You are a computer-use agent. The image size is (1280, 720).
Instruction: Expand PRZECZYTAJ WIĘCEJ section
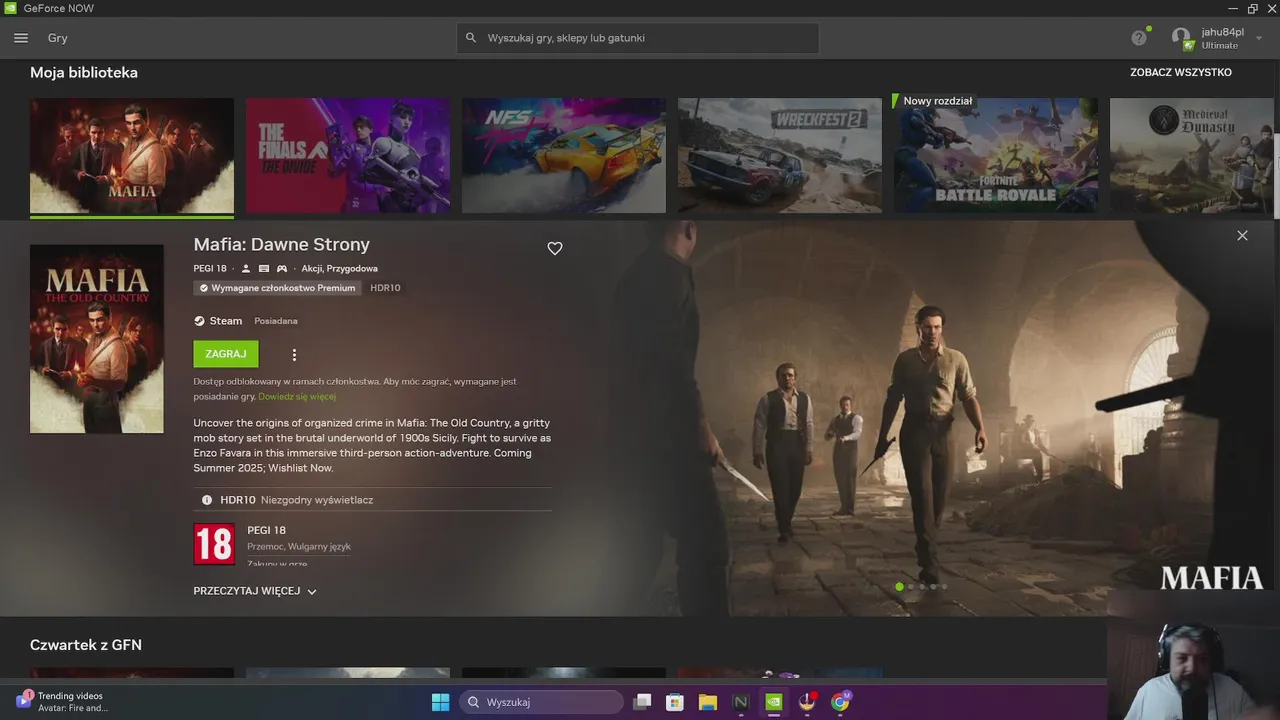[255, 591]
